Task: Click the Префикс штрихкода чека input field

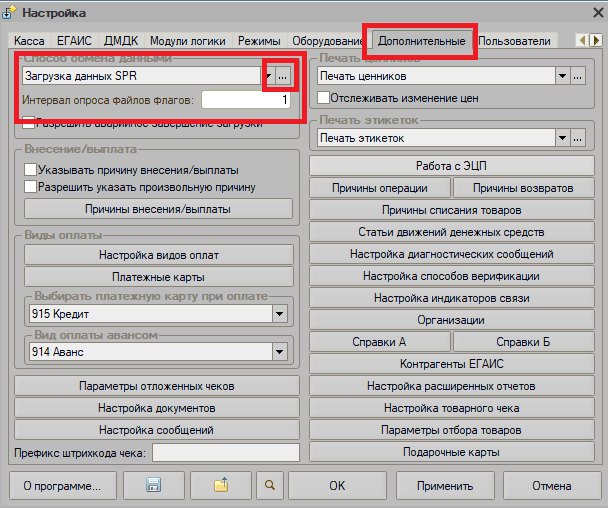Action: click(x=226, y=453)
